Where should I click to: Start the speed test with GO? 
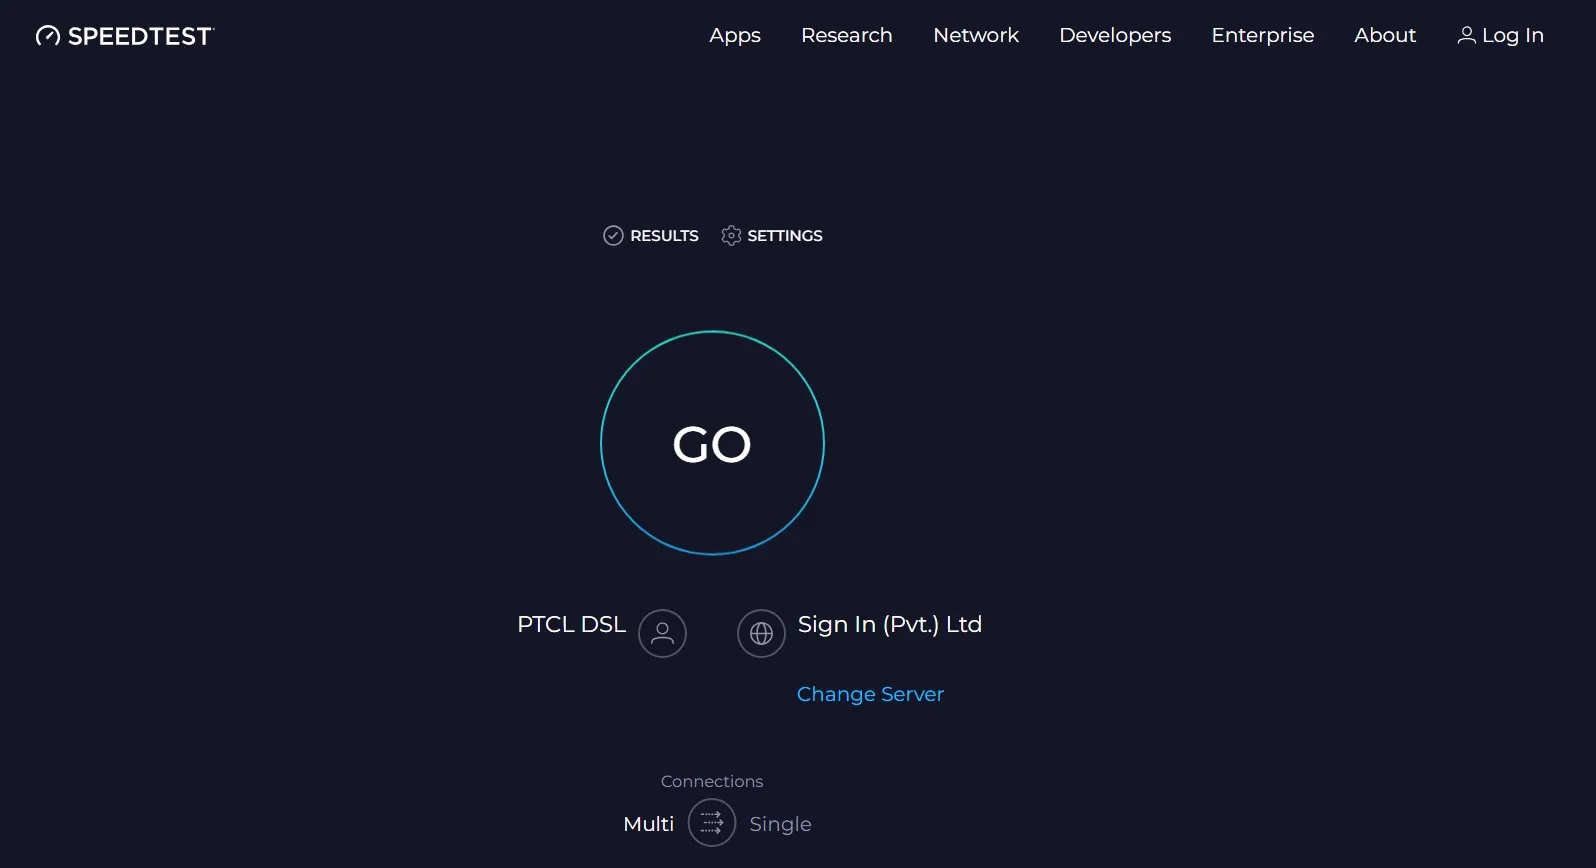712,443
